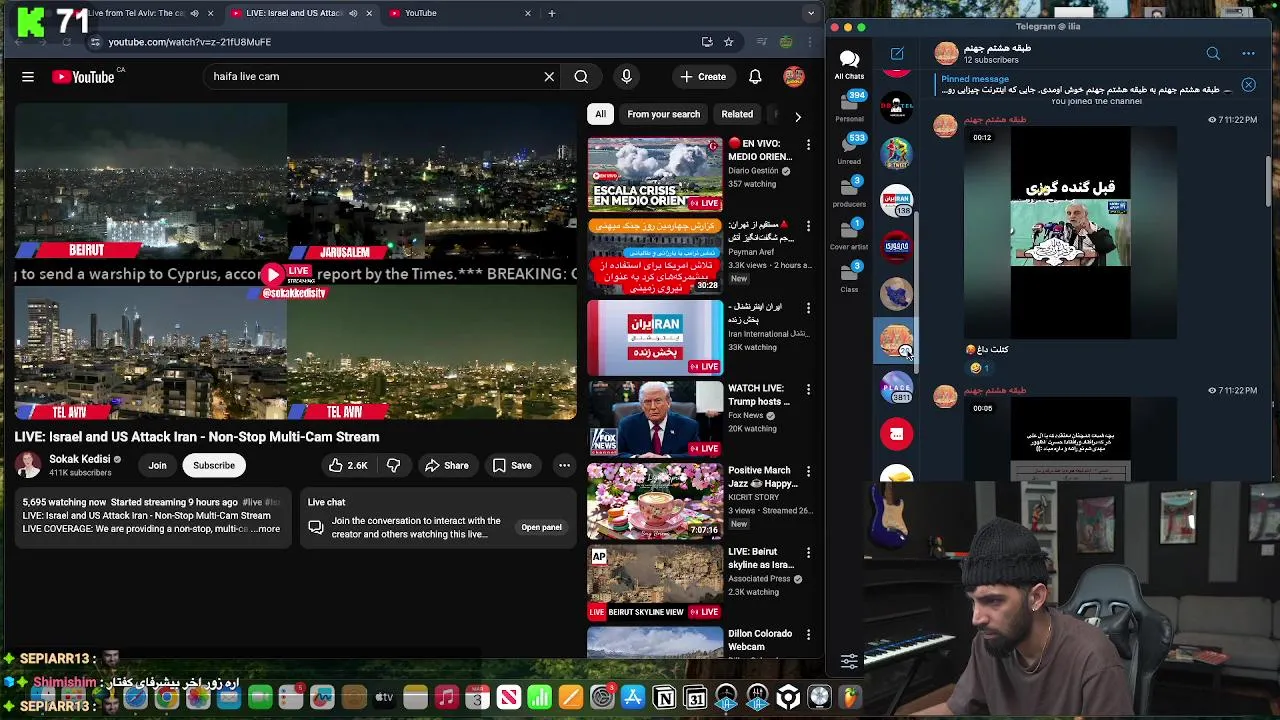Click inside the multi-cam video player
Image resolution: width=1280 pixels, height=720 pixels.
click(295, 260)
